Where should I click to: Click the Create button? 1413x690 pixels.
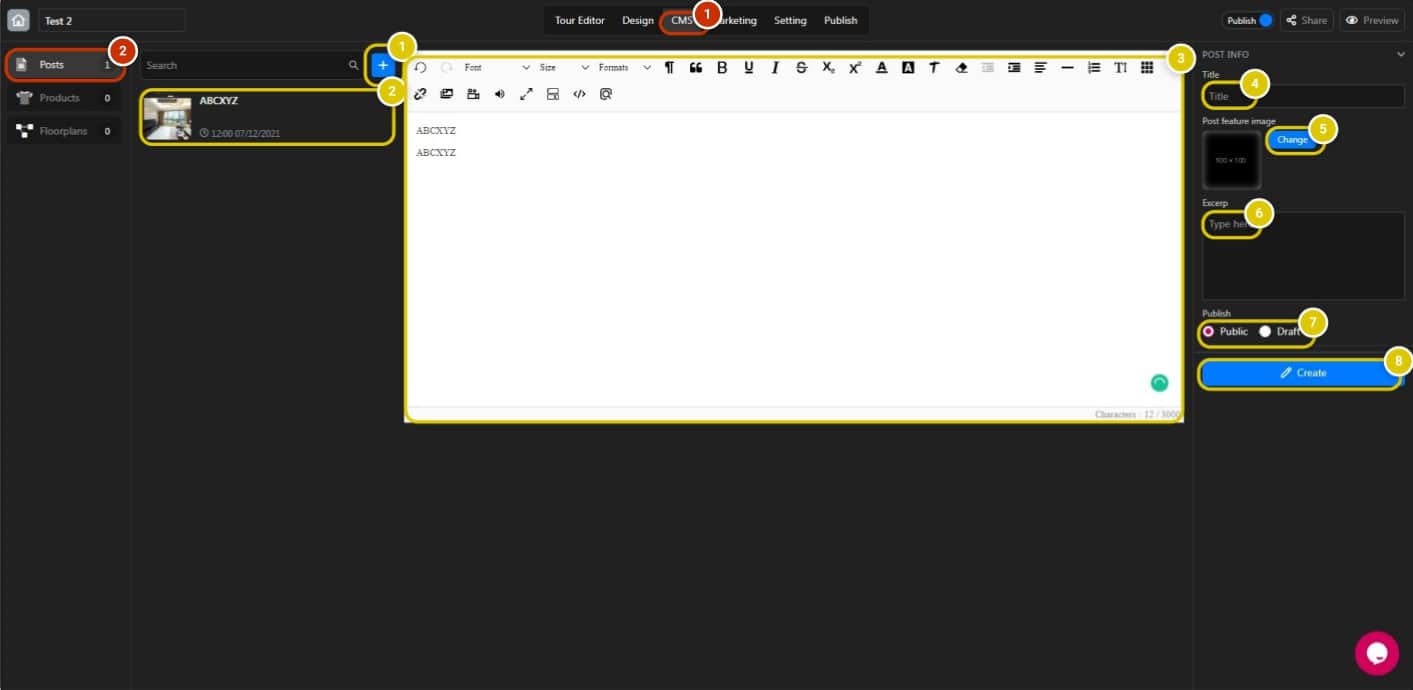[x=1302, y=373]
